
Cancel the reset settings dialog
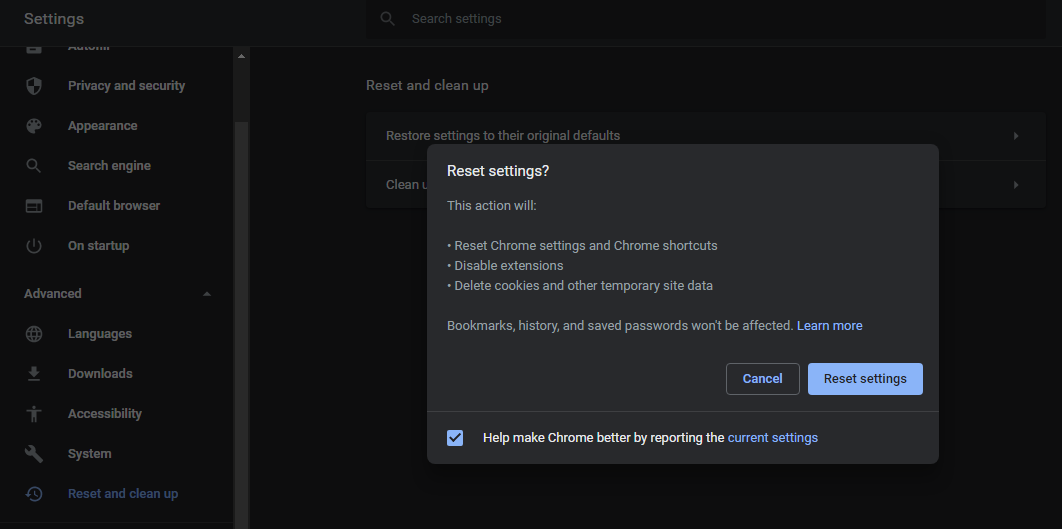pyautogui.click(x=762, y=379)
